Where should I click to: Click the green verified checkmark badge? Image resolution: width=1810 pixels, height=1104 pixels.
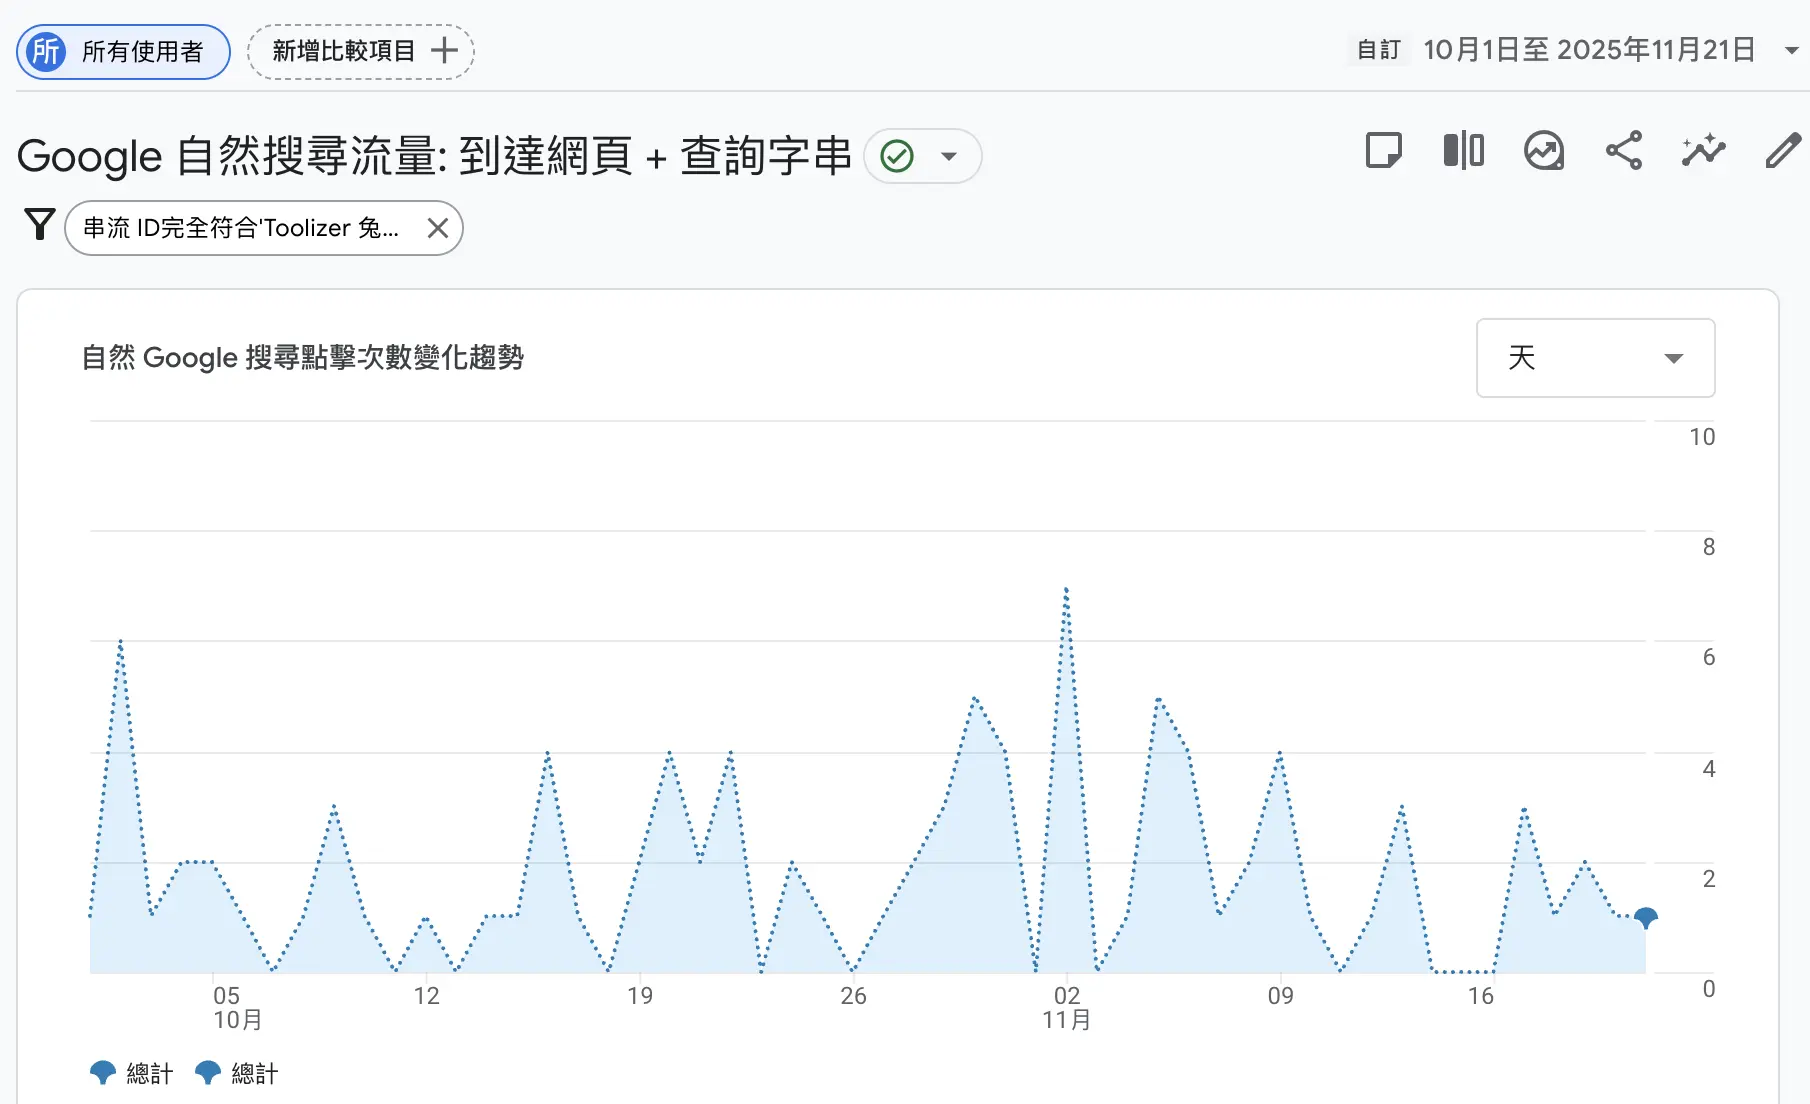coord(897,156)
